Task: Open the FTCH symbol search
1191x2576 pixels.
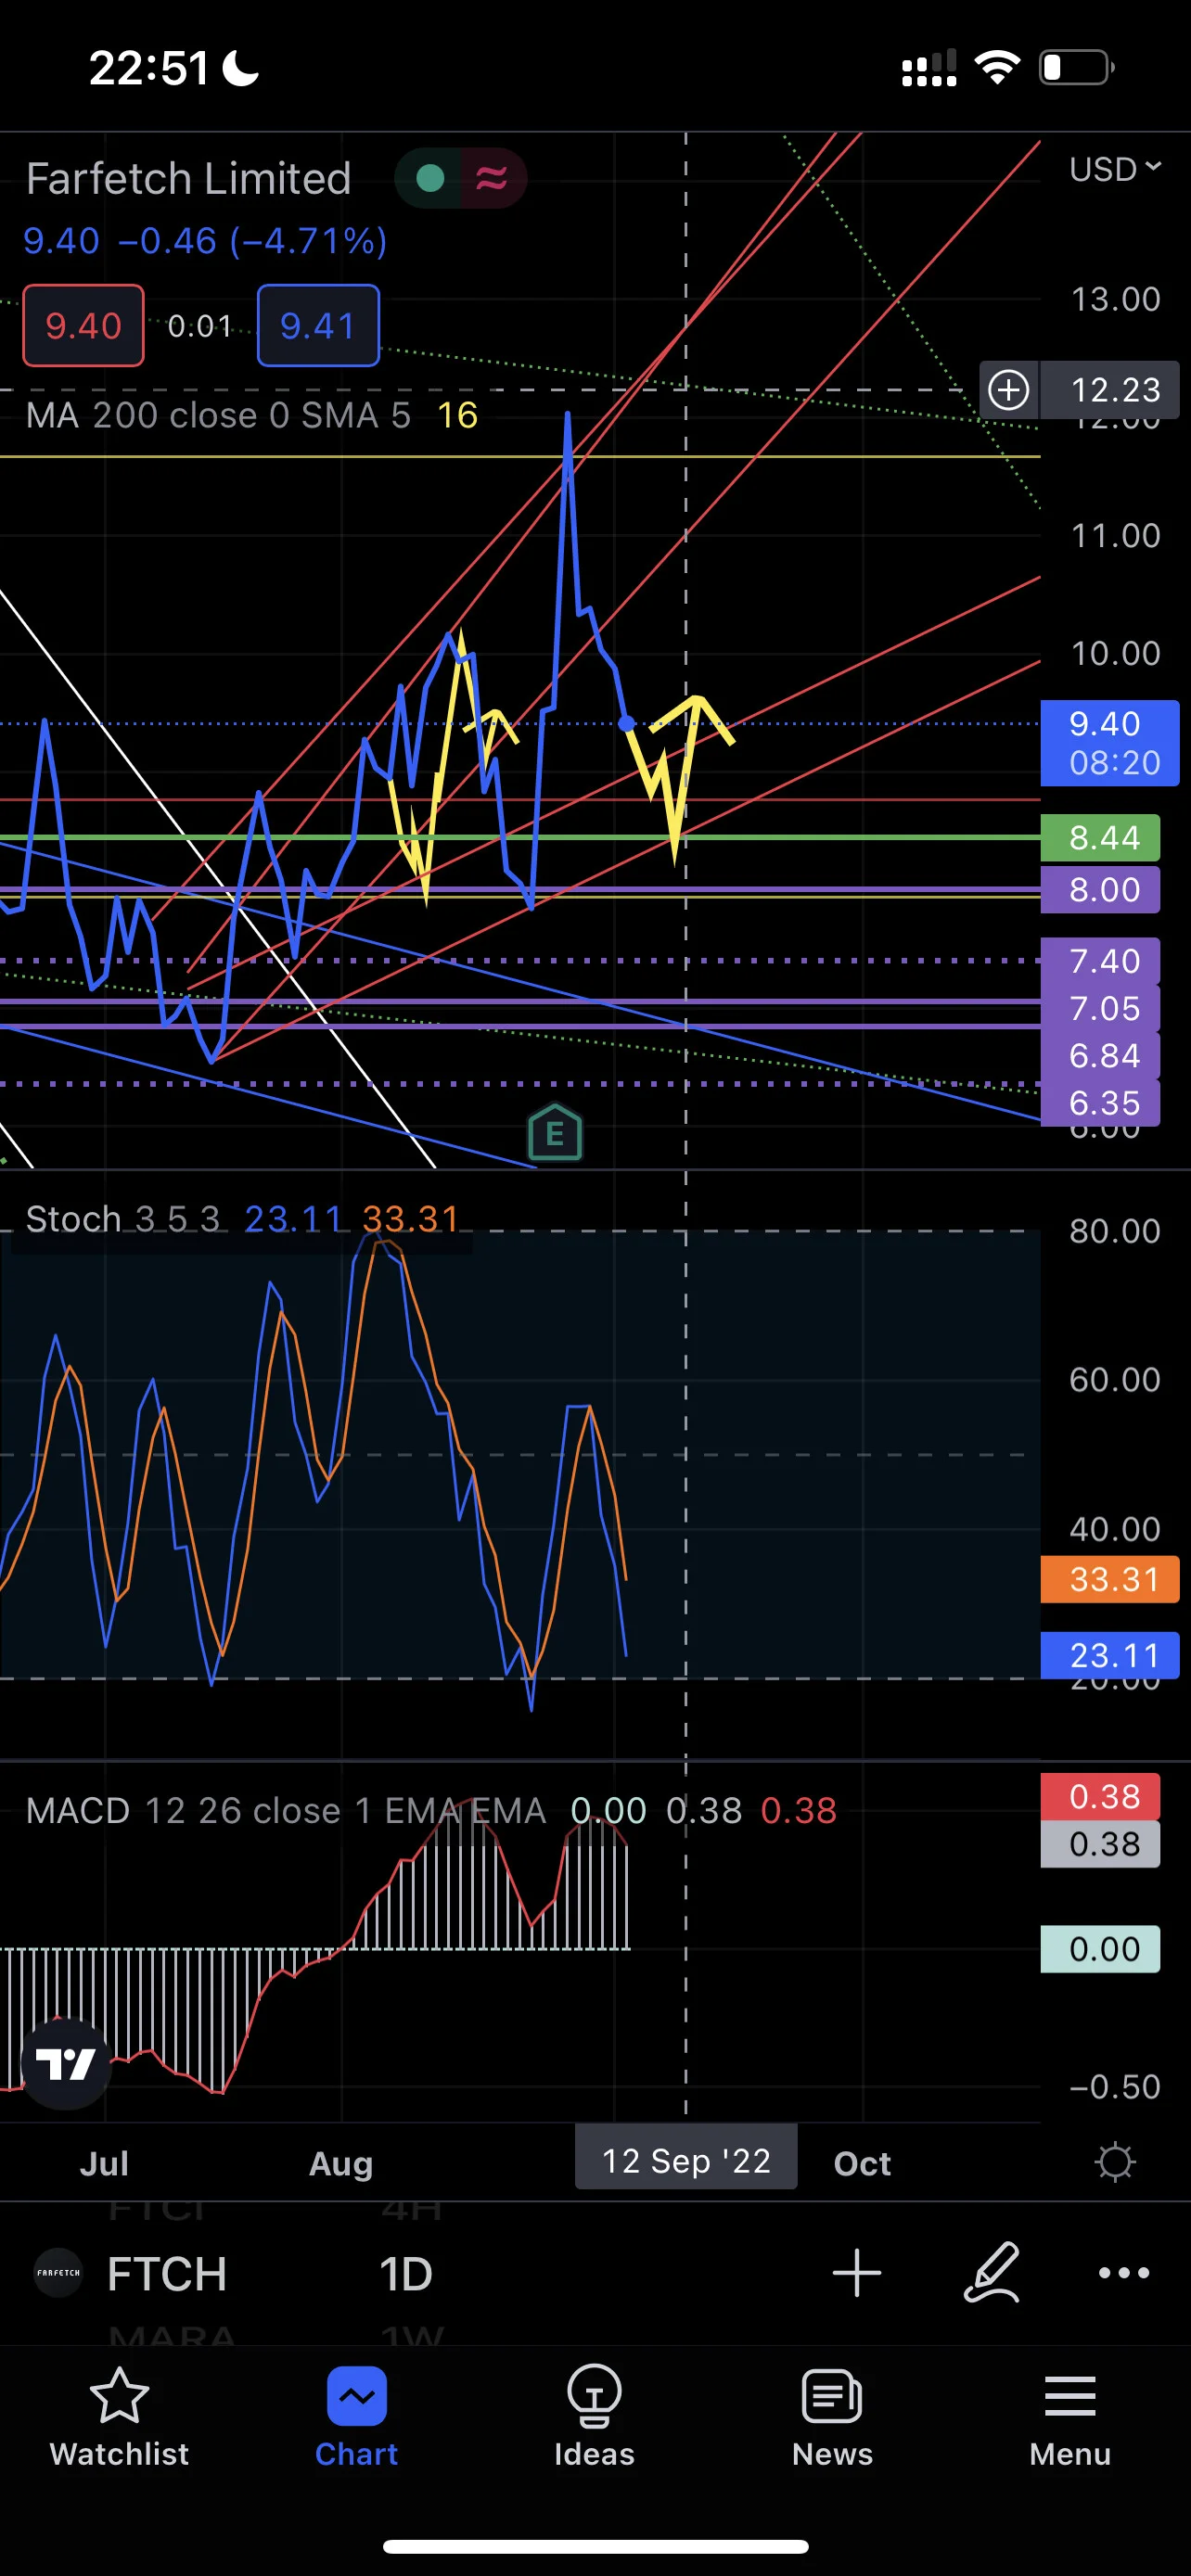Action: tap(167, 2274)
